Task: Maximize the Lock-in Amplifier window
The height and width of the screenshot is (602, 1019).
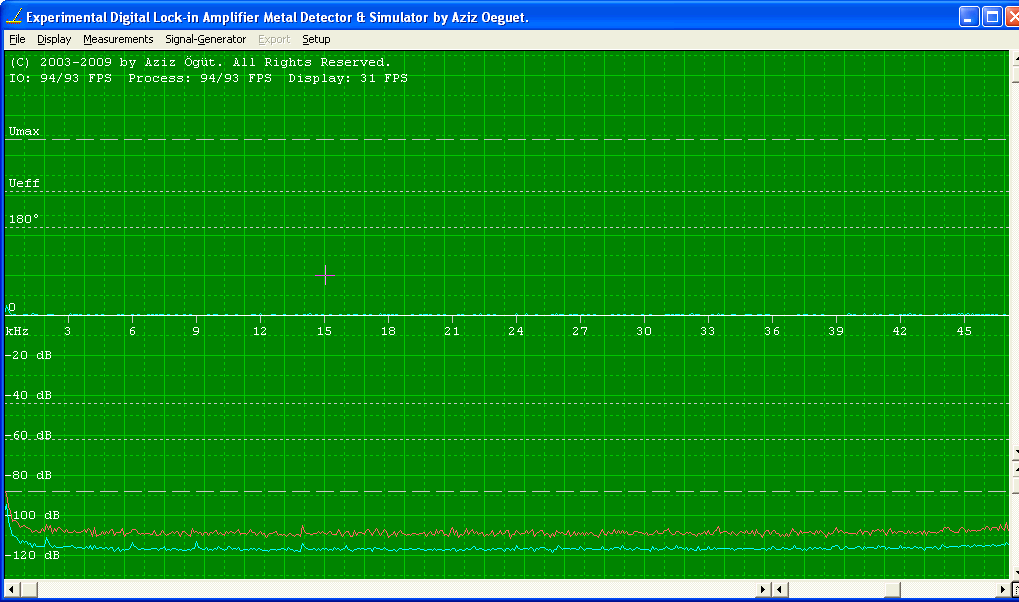Action: click(991, 17)
